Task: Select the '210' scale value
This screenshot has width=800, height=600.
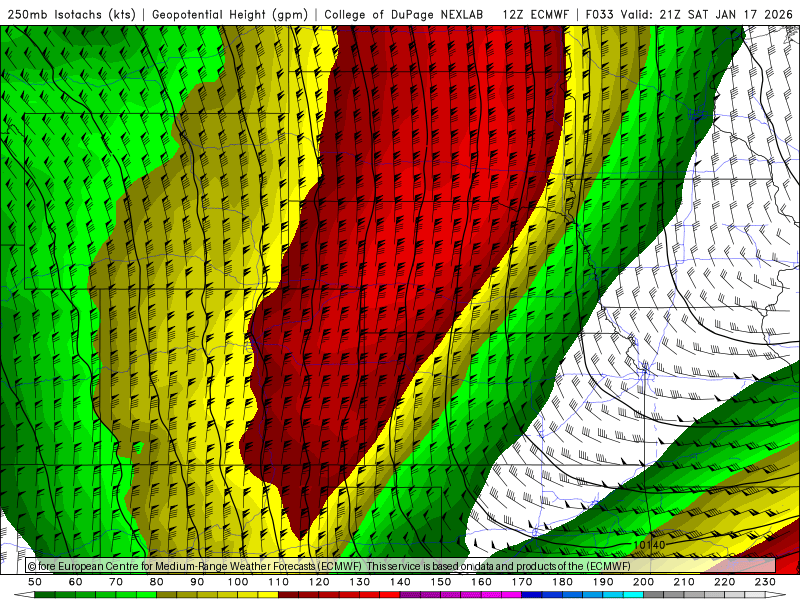Action: [x=684, y=582]
